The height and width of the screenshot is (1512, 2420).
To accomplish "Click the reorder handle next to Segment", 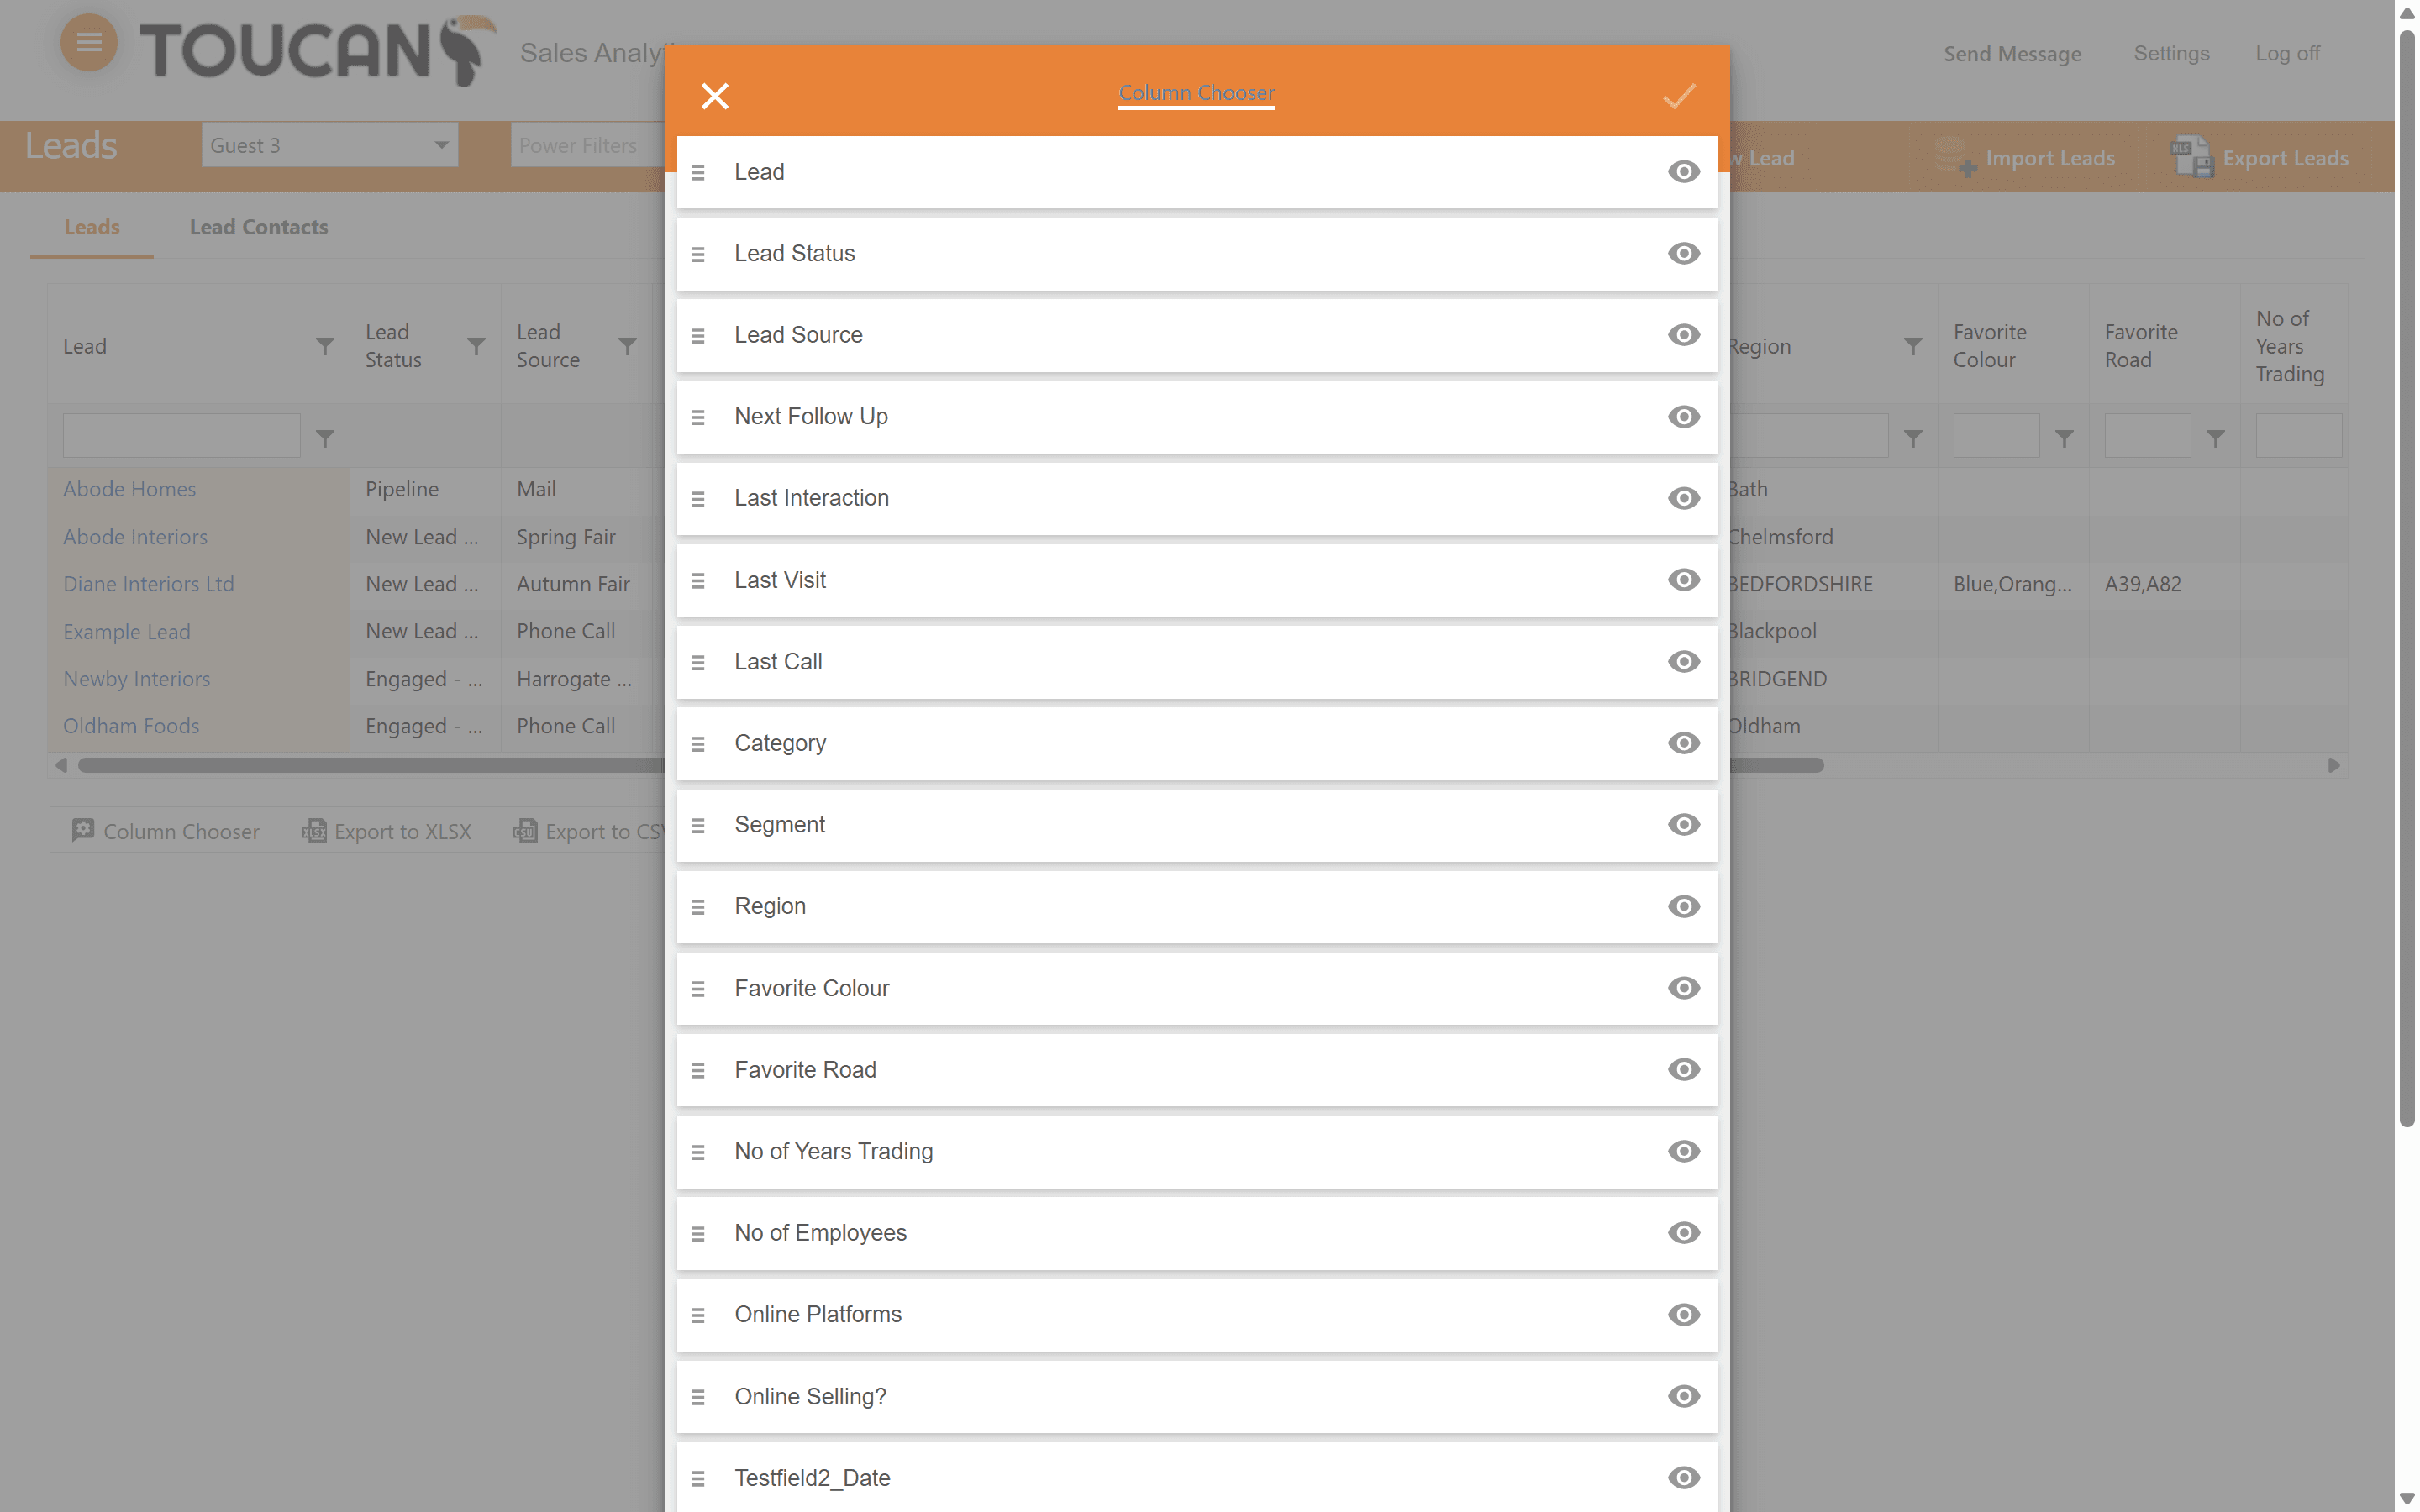I will 698,826.
